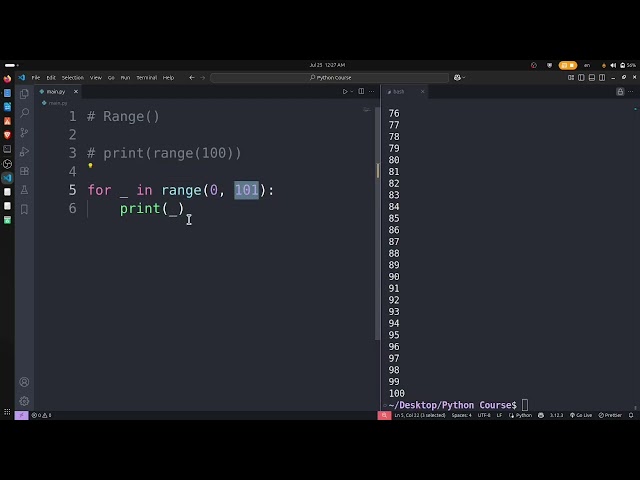Click the Prettier status item

610,415
